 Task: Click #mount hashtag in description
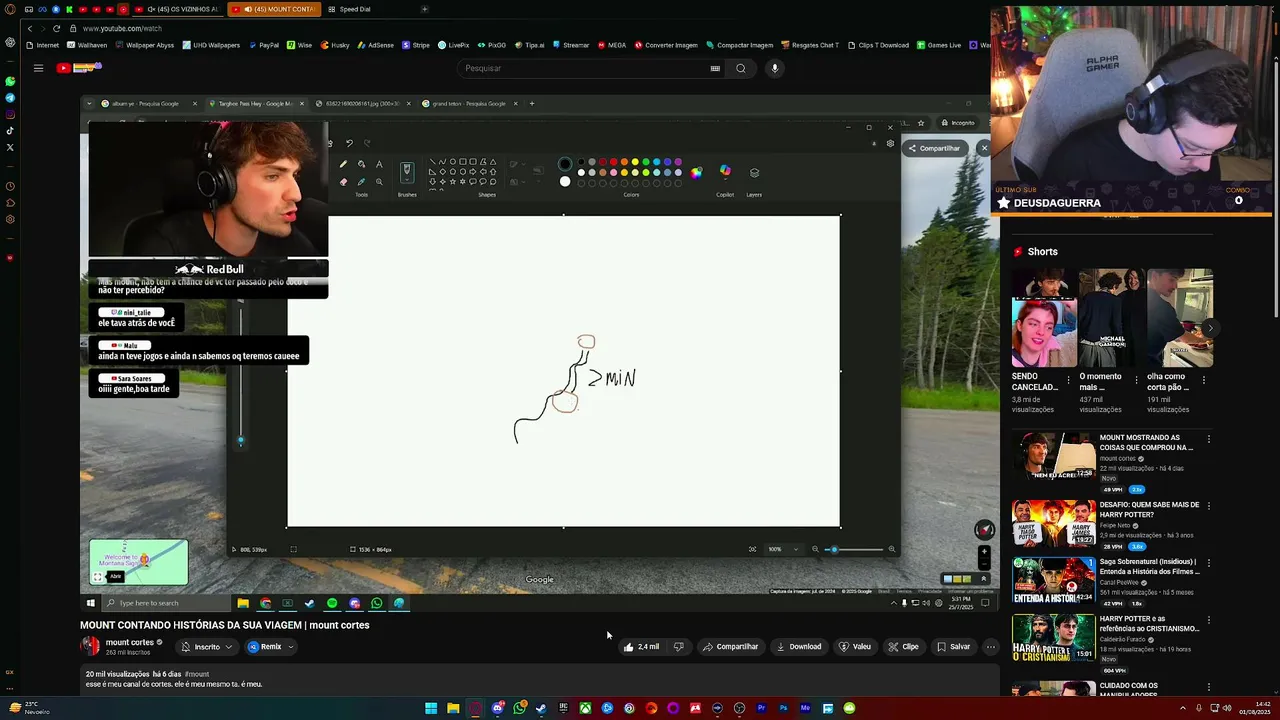coord(197,675)
